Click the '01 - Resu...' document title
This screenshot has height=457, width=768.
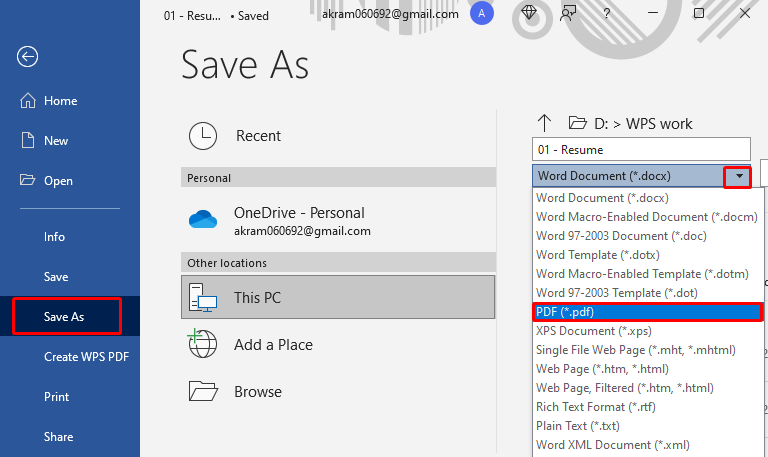pos(192,16)
